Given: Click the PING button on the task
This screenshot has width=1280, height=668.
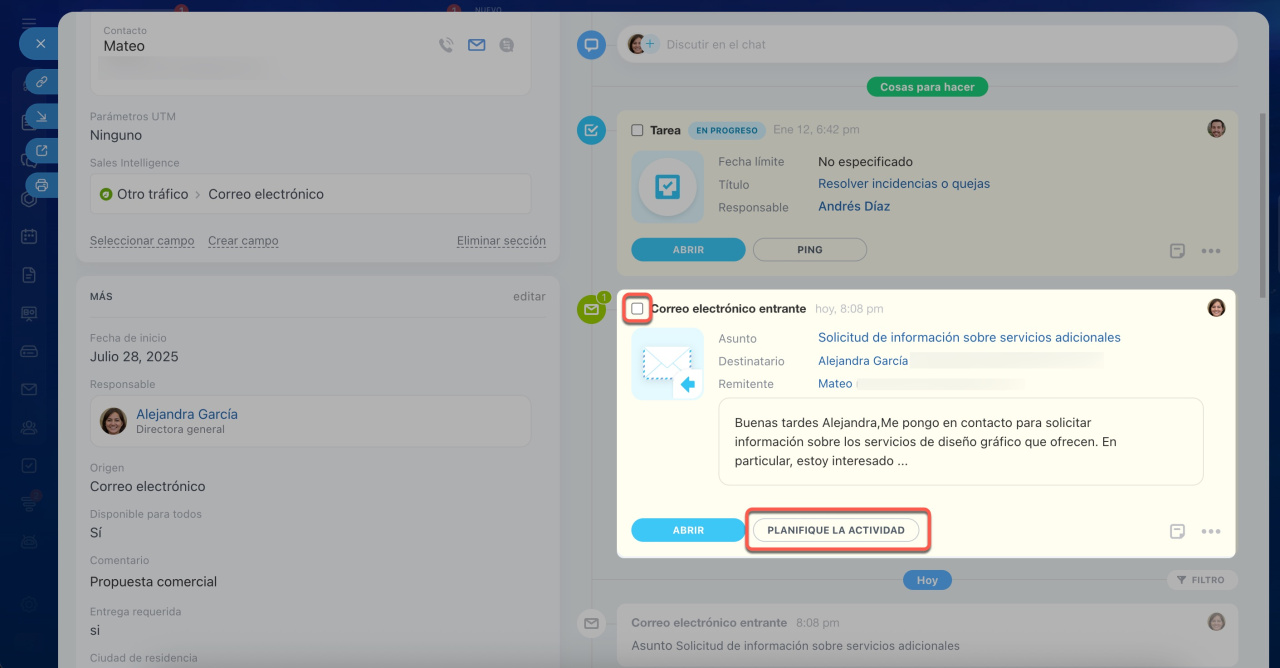Looking at the screenshot, I should (x=809, y=250).
